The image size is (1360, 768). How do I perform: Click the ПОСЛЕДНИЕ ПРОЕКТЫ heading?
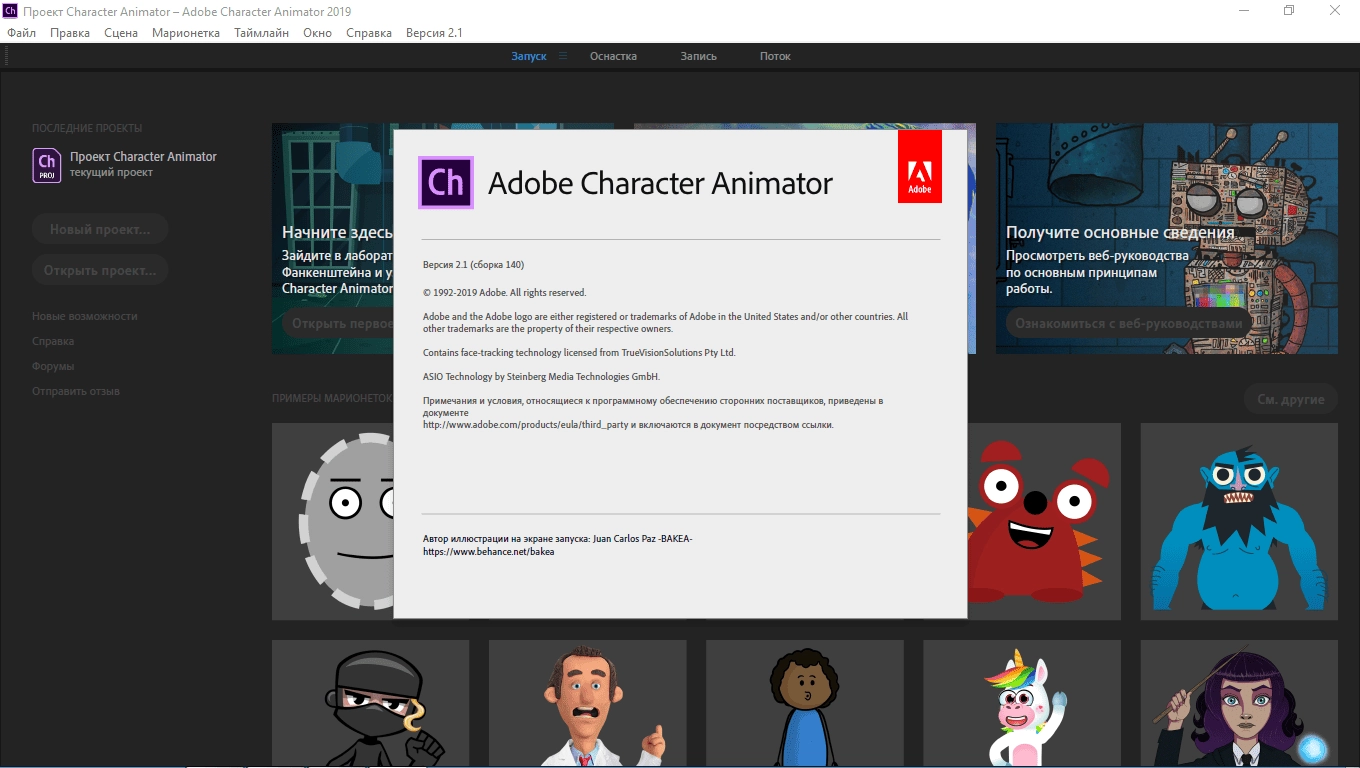tap(87, 128)
